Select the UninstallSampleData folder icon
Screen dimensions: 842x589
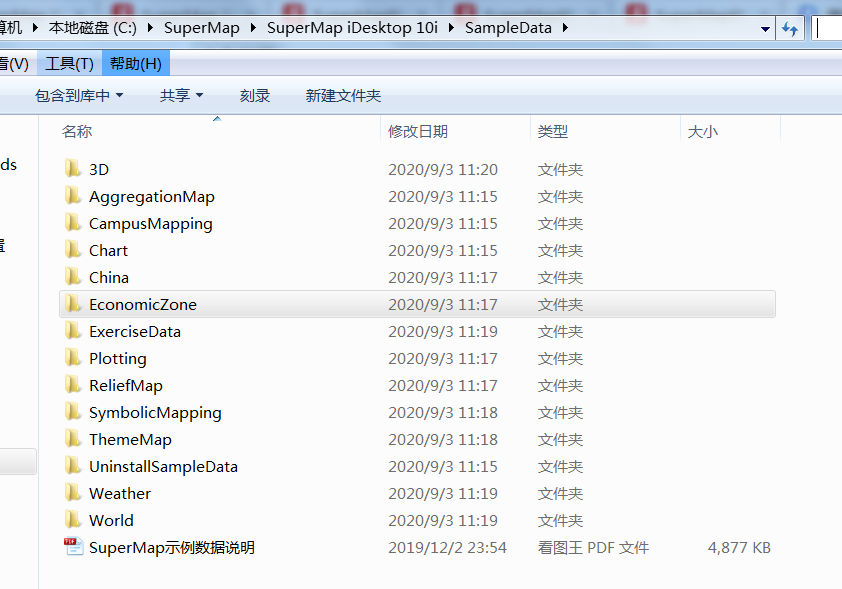pos(72,466)
